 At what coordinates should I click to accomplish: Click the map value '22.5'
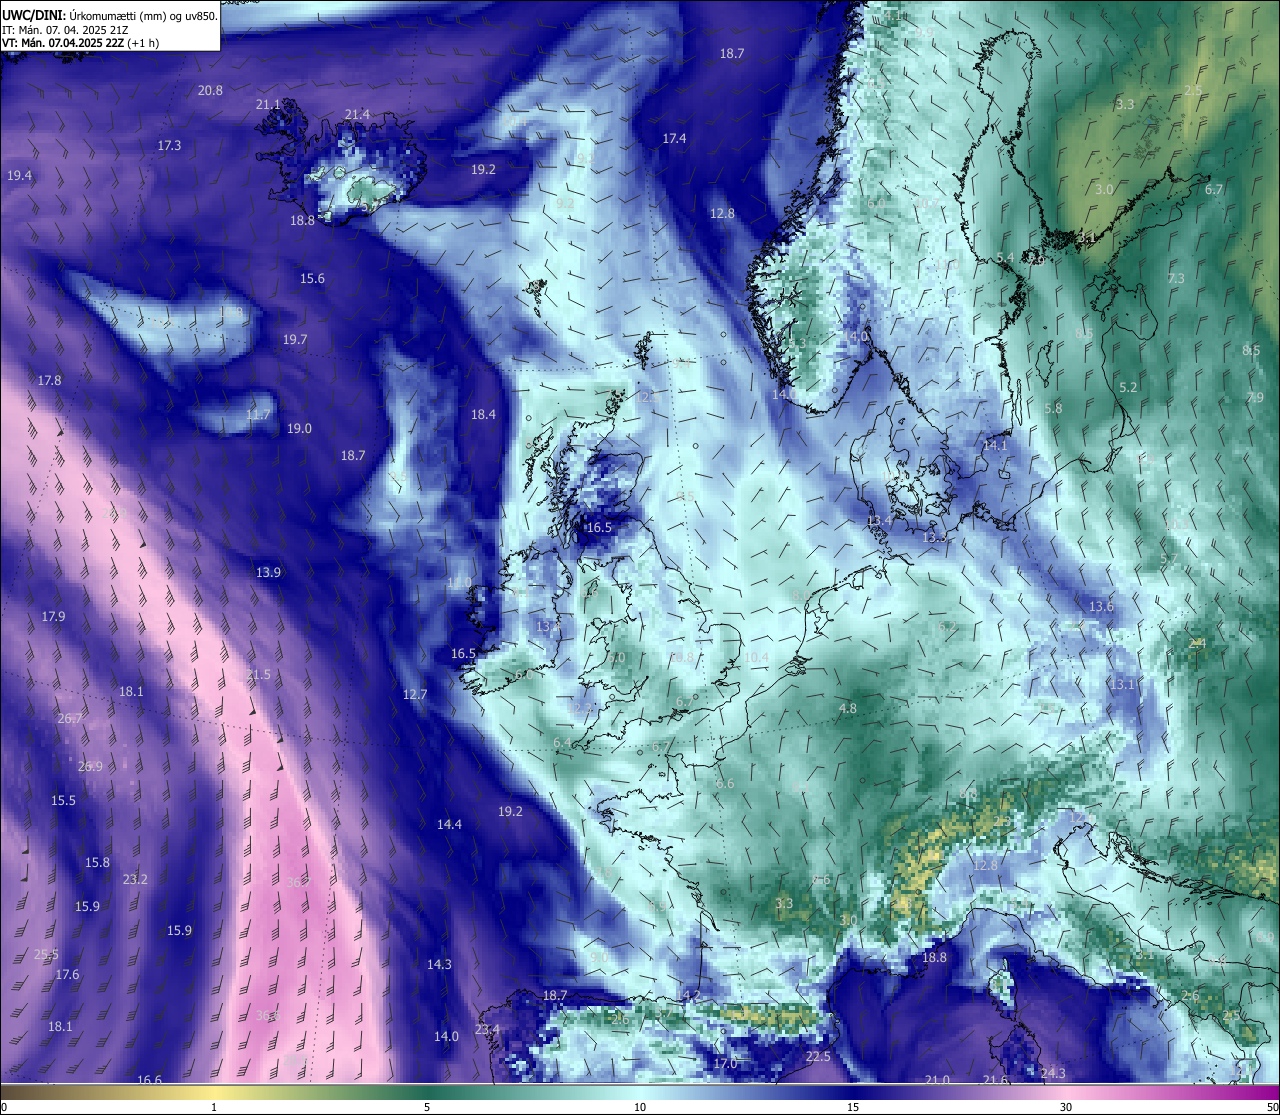[818, 1057]
